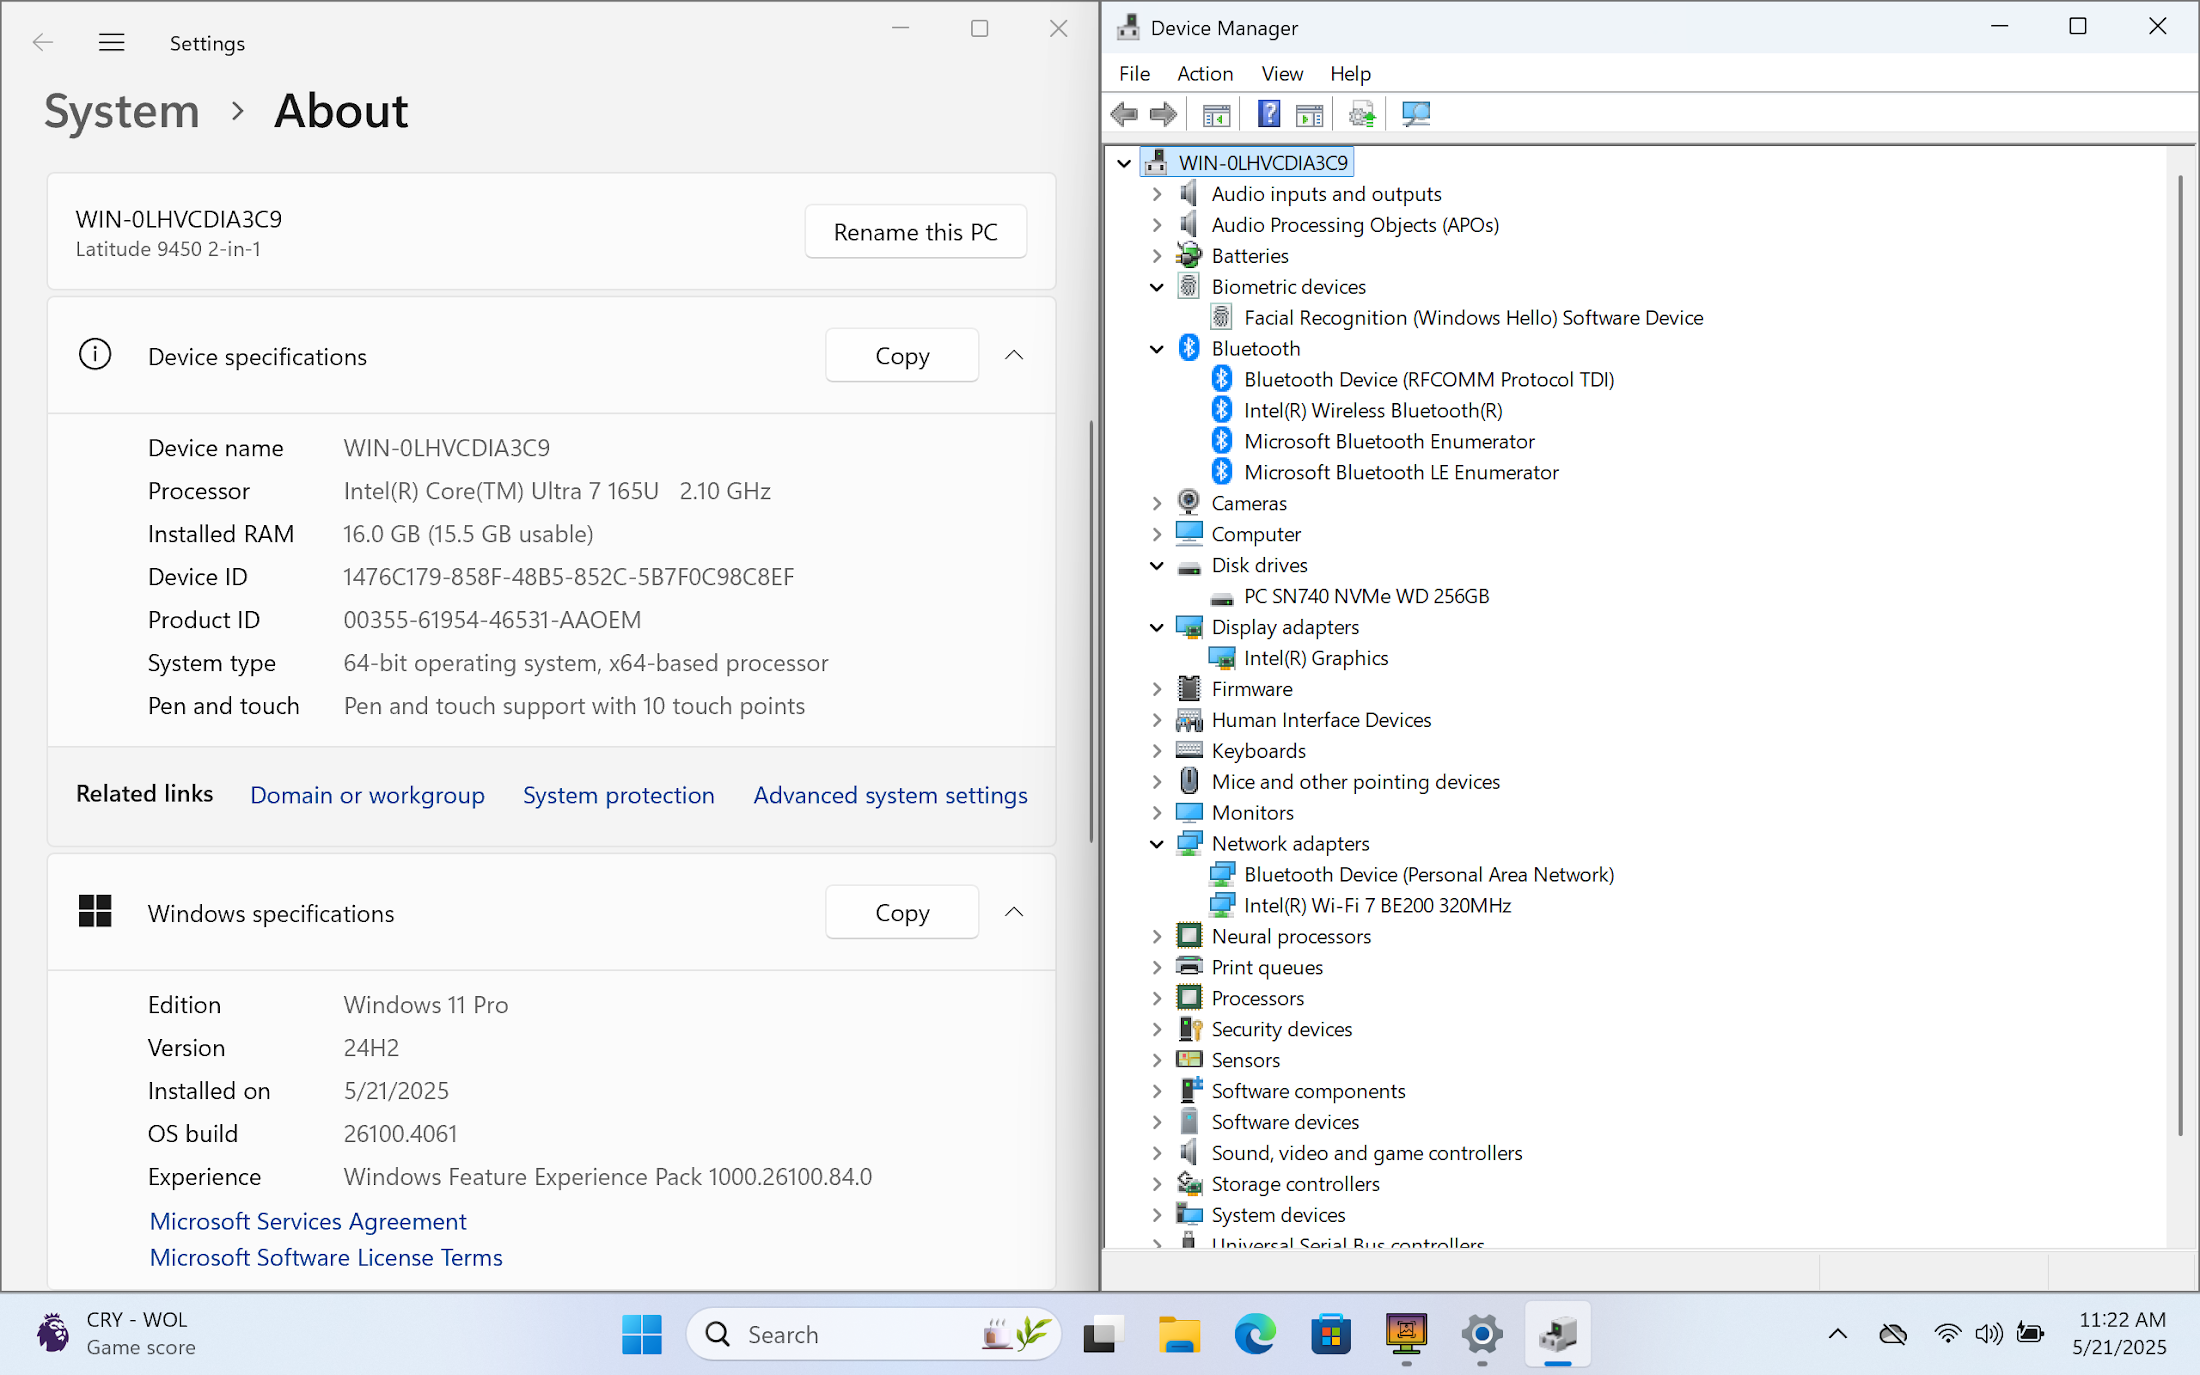
Task: Click the battery tray icon
Action: pyautogui.click(x=2031, y=1334)
